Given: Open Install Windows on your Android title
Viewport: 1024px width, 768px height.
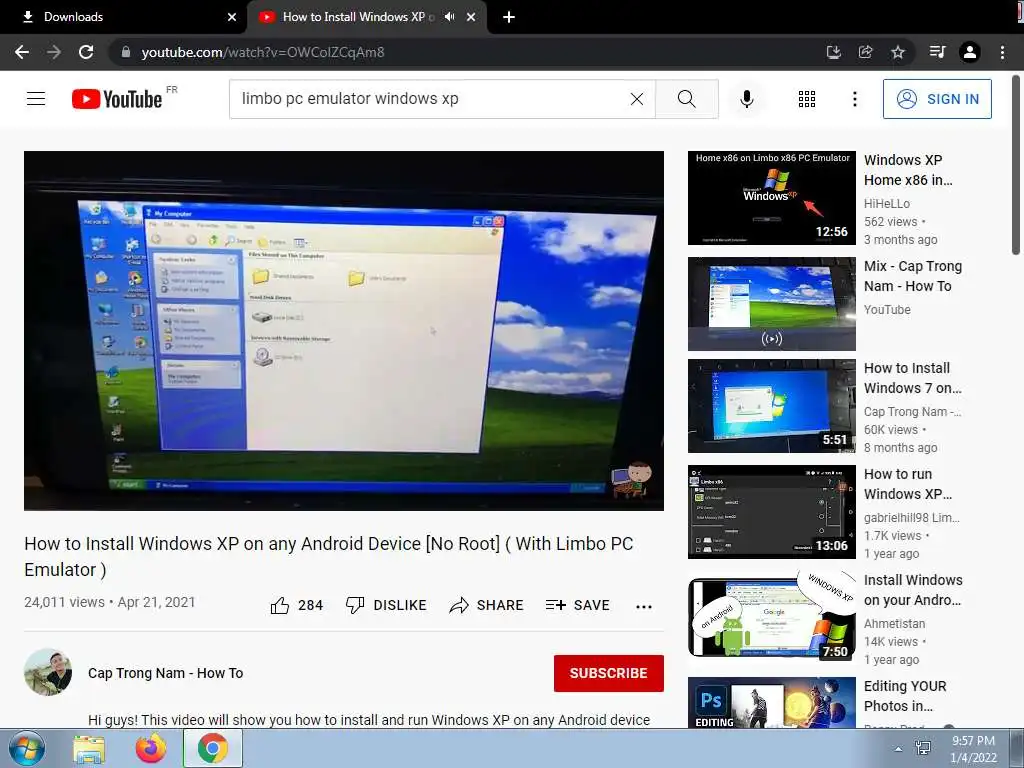Looking at the screenshot, I should (913, 590).
